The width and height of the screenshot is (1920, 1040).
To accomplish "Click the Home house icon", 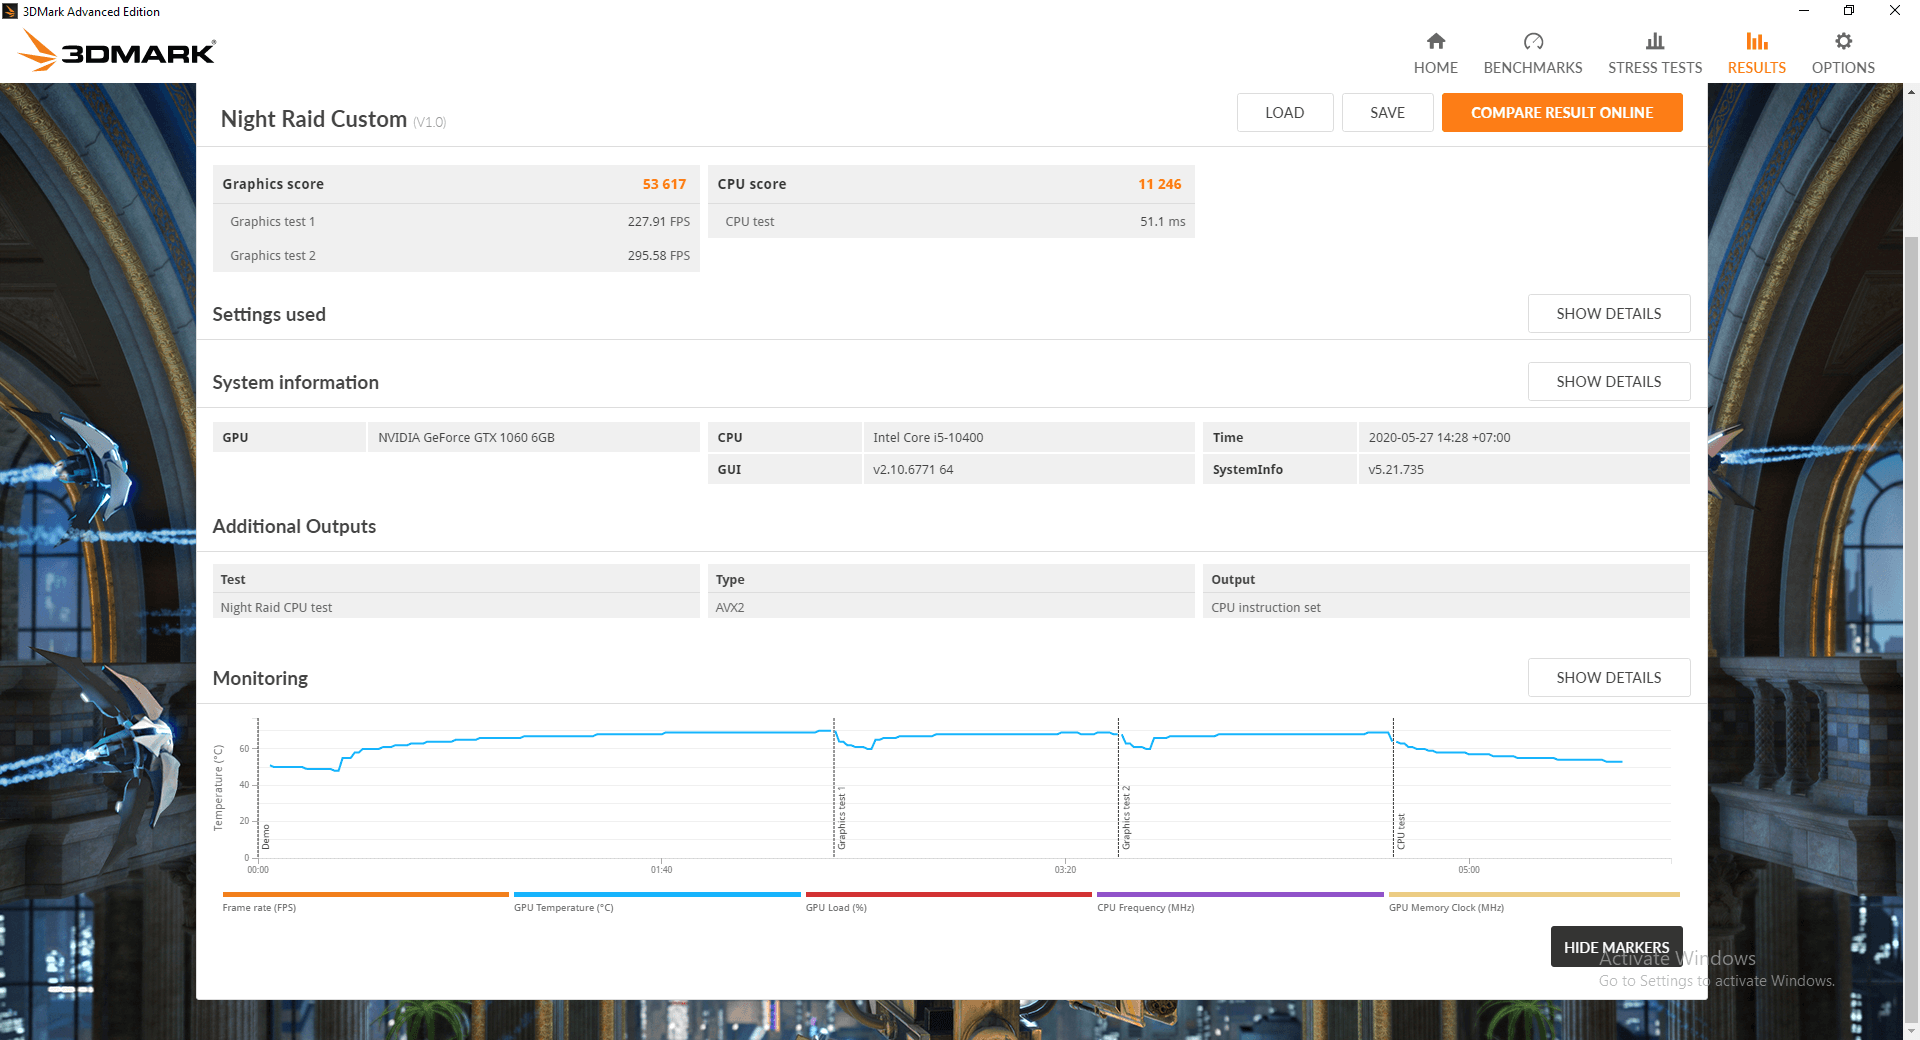I will [x=1435, y=41].
